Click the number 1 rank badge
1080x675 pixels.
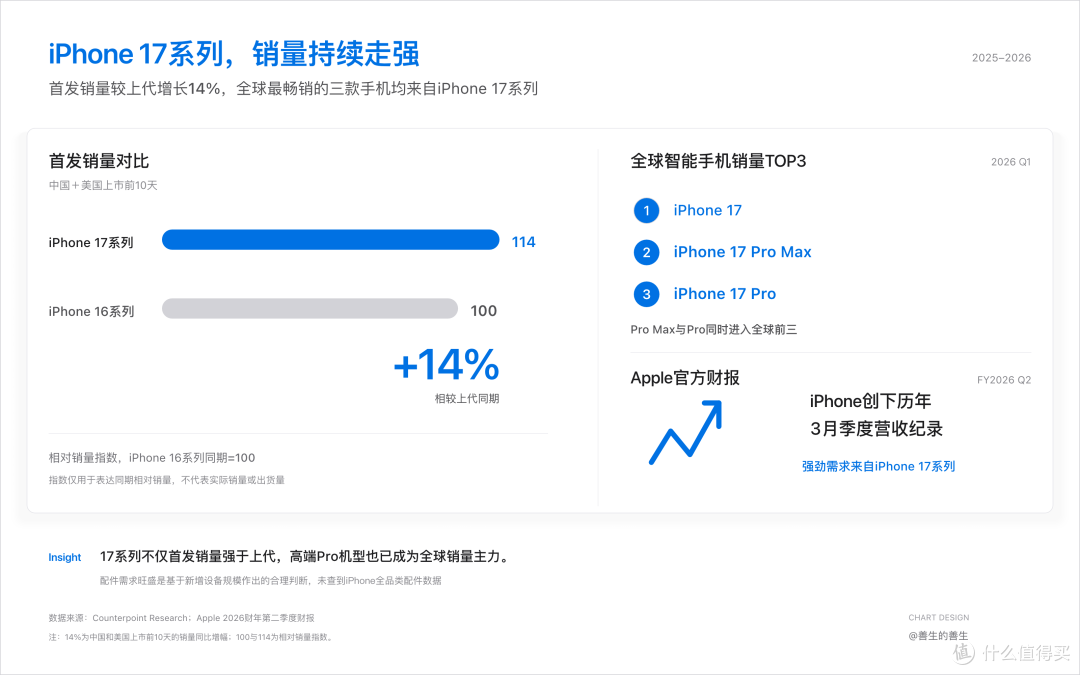coord(646,211)
